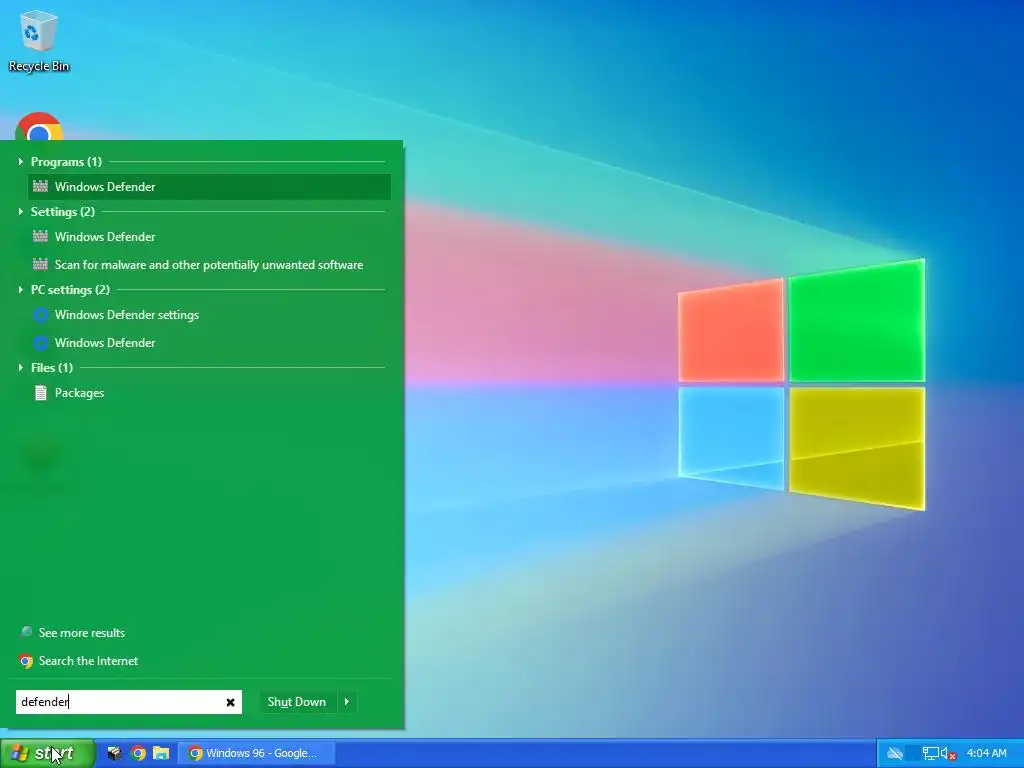Open the Packages file result
This screenshot has width=1024, height=768.
pyautogui.click(x=209, y=392)
